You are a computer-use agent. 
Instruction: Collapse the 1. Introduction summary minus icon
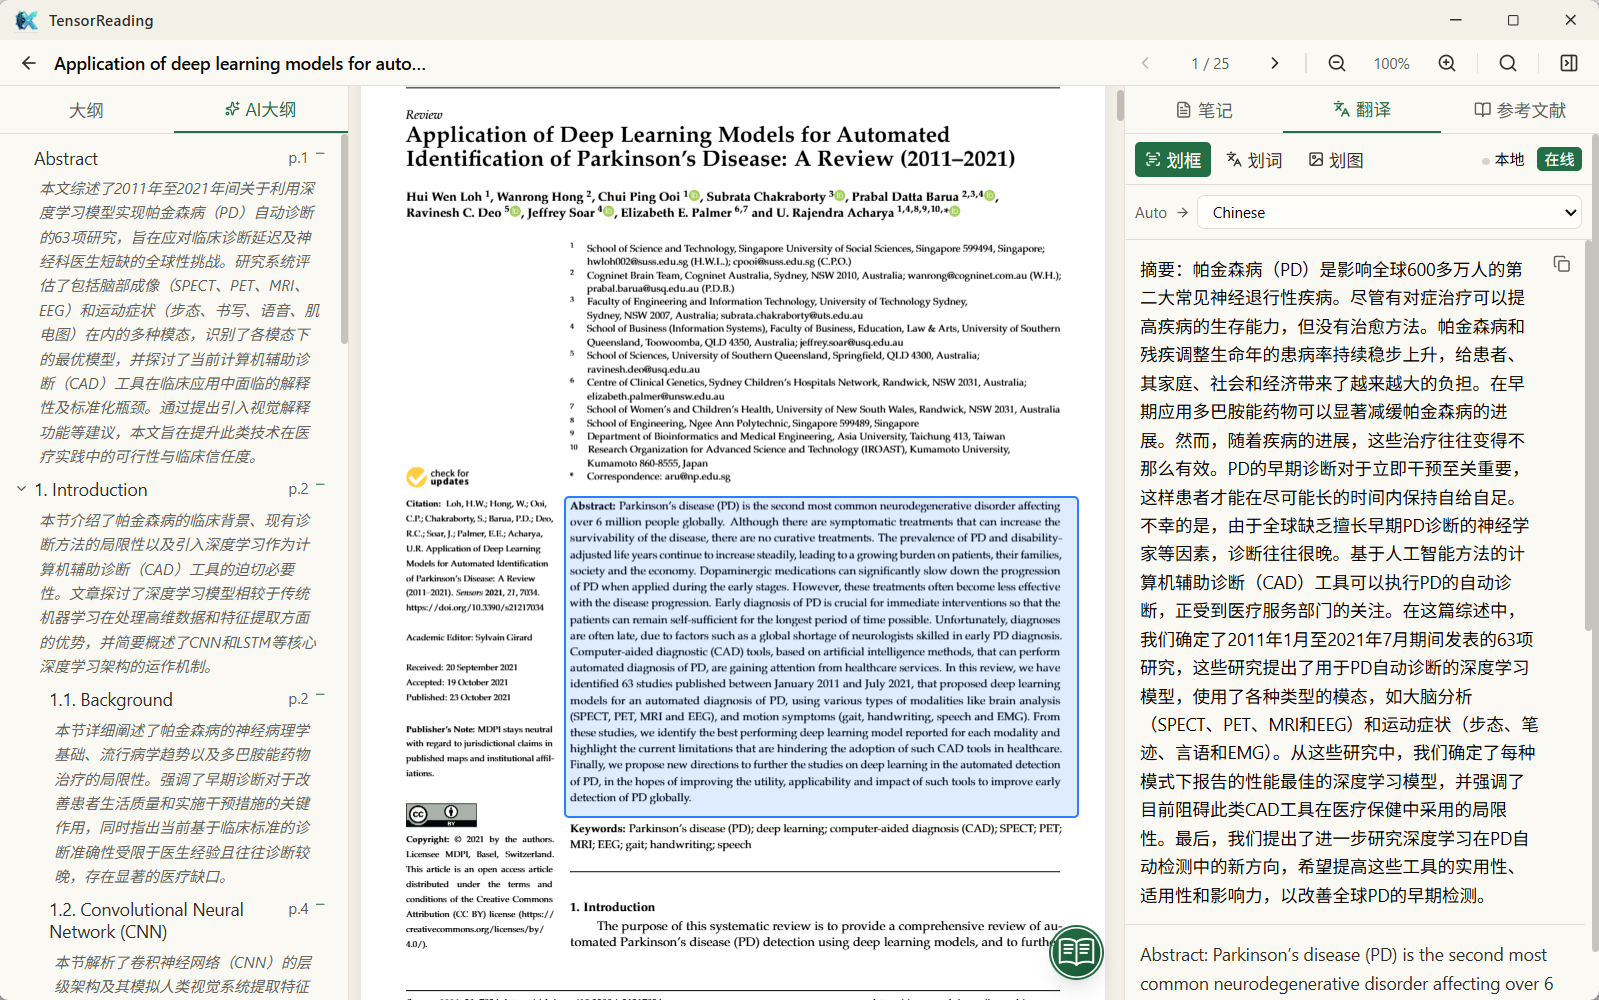pos(321,486)
